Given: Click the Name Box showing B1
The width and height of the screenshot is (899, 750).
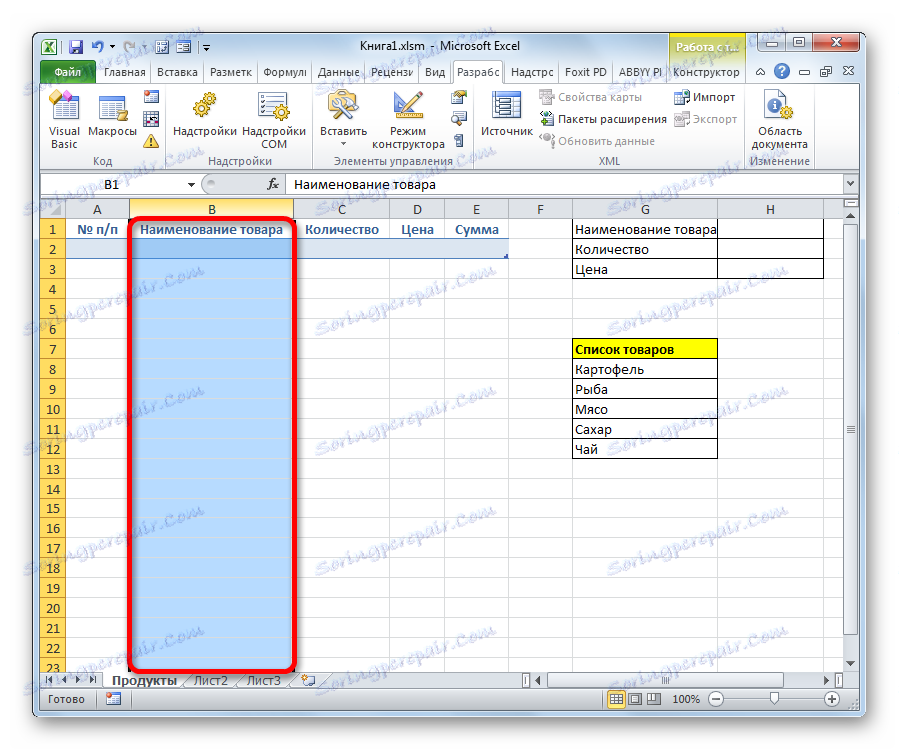Looking at the screenshot, I should coord(112,185).
